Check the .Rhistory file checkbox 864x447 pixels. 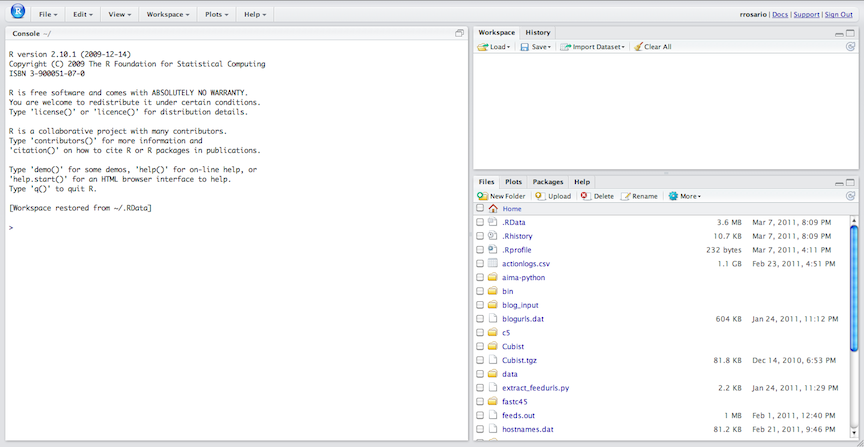[480, 236]
